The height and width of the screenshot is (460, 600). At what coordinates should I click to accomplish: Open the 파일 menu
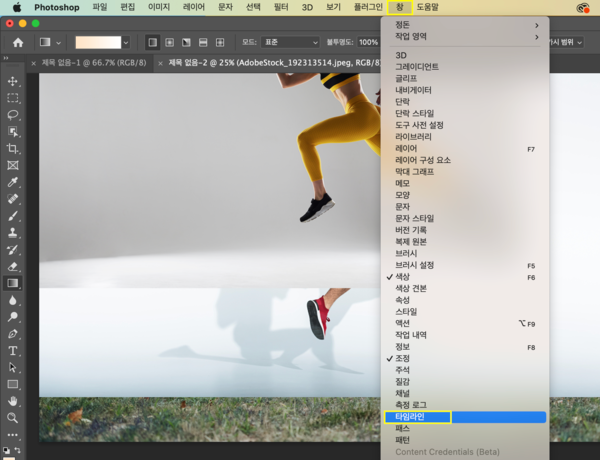pos(100,7)
